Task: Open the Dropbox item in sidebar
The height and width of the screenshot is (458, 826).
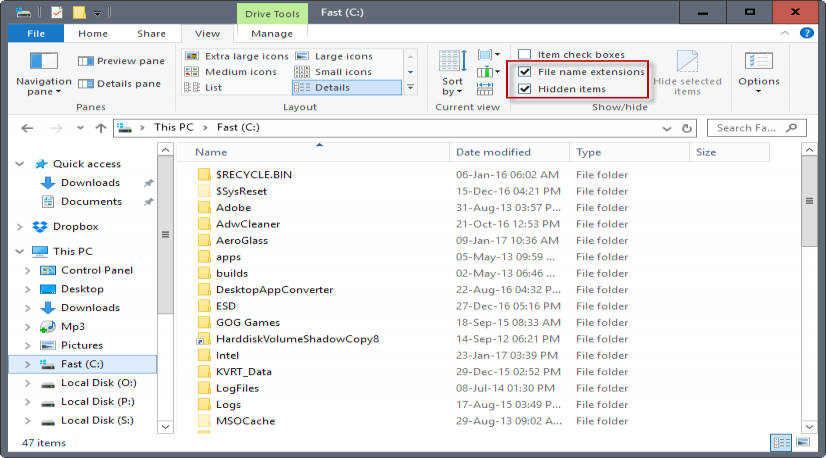Action: [75, 227]
